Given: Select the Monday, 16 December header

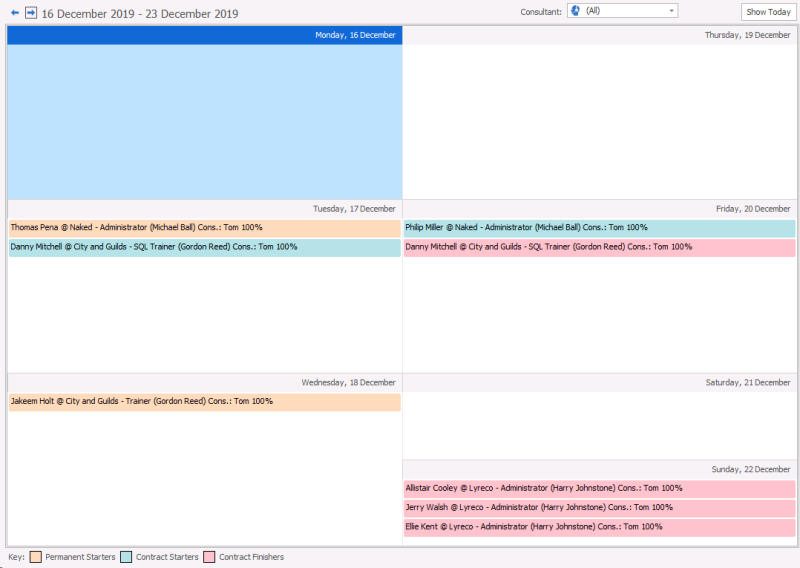Looking at the screenshot, I should pos(205,35).
